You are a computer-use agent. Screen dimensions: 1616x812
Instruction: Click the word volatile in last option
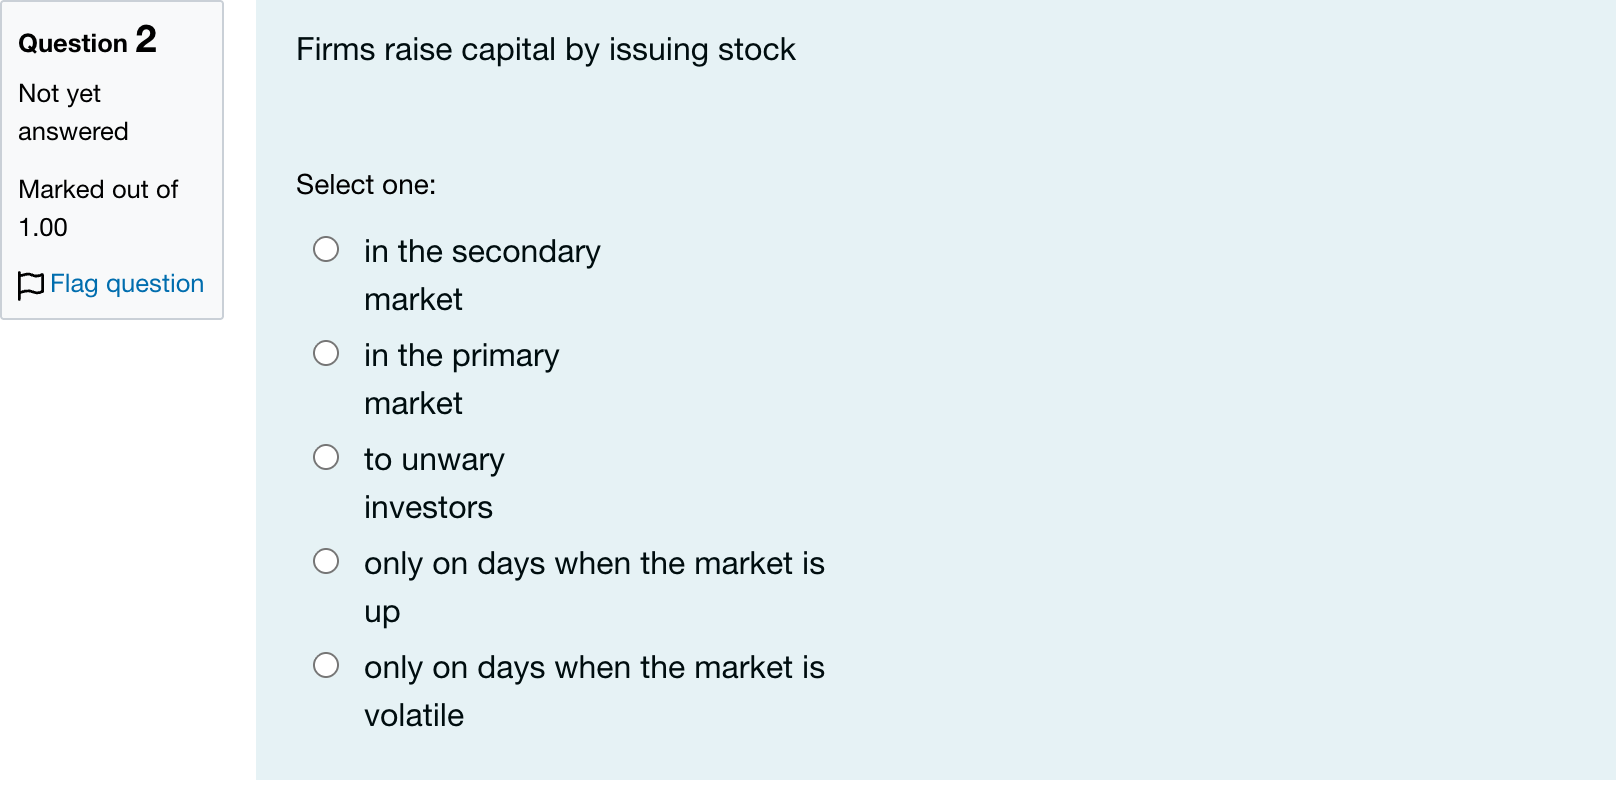(x=414, y=715)
